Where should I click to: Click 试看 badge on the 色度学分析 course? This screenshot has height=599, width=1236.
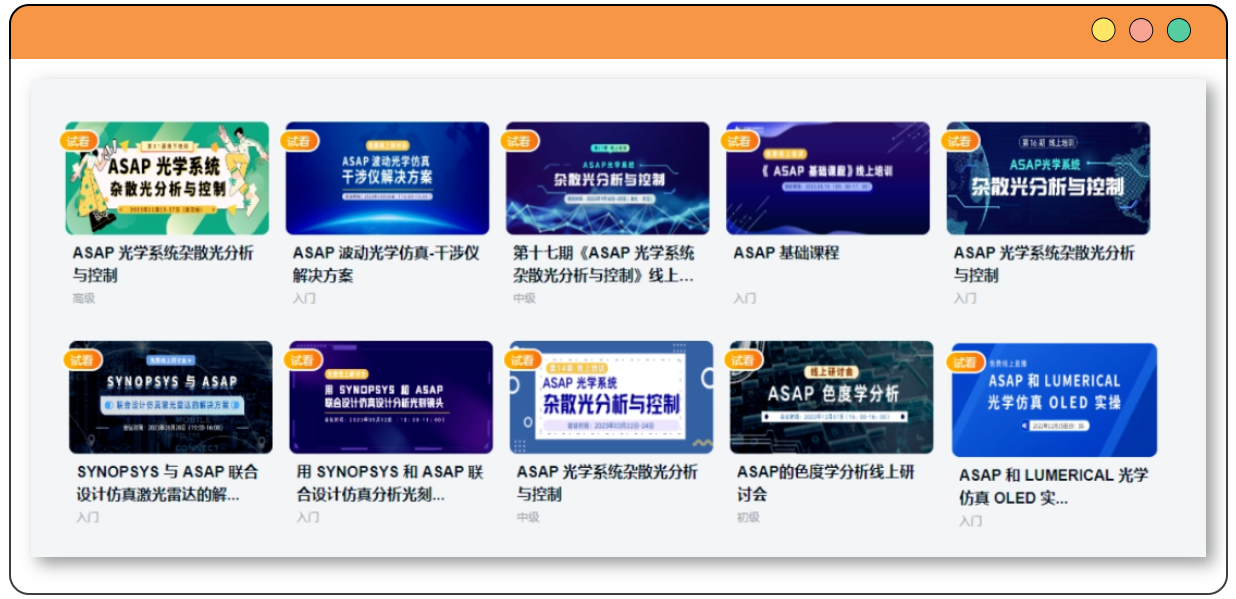click(742, 360)
